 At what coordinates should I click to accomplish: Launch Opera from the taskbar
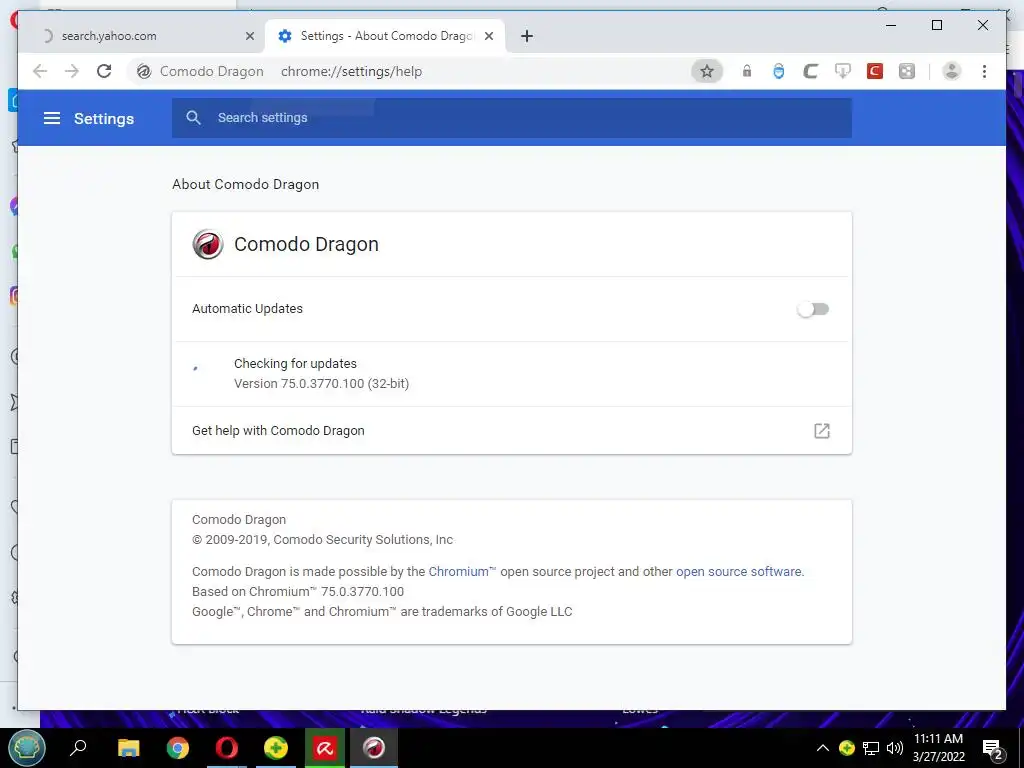tap(227, 748)
